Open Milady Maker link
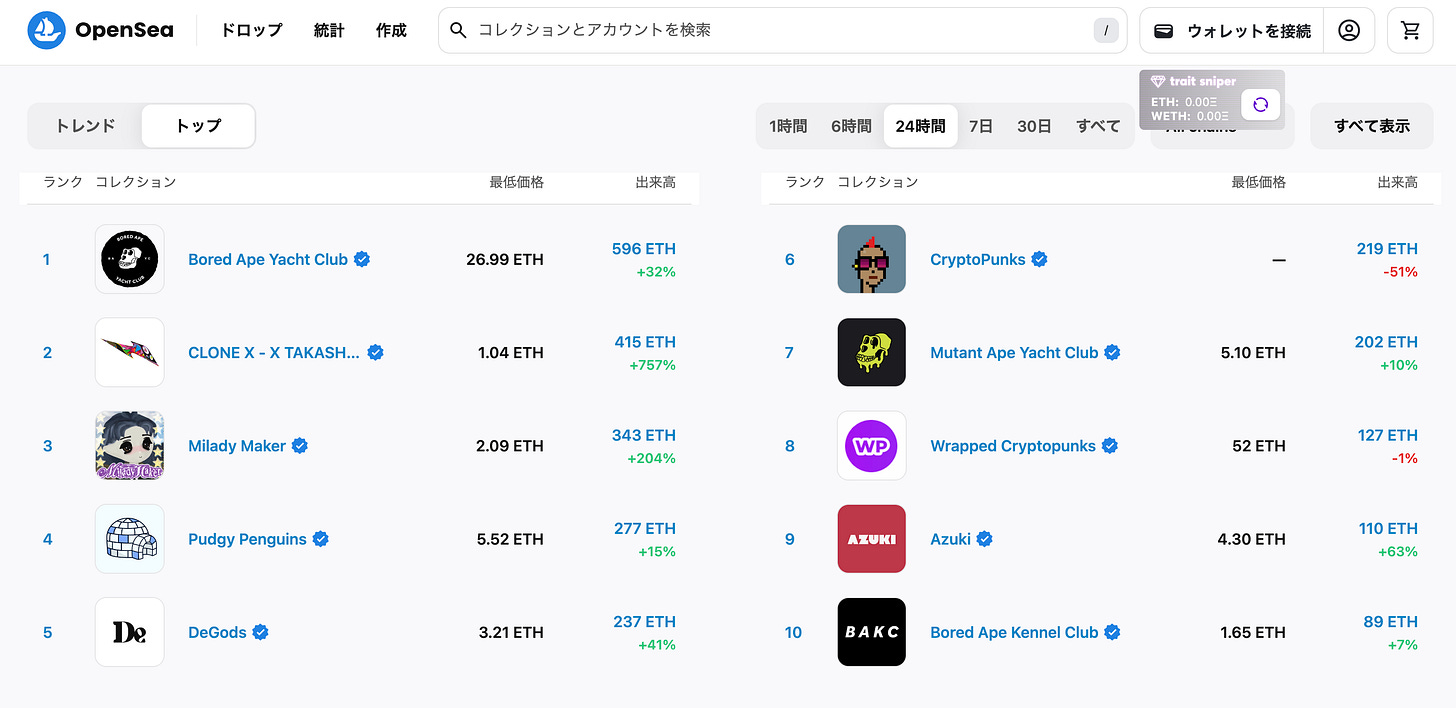 tap(237, 446)
